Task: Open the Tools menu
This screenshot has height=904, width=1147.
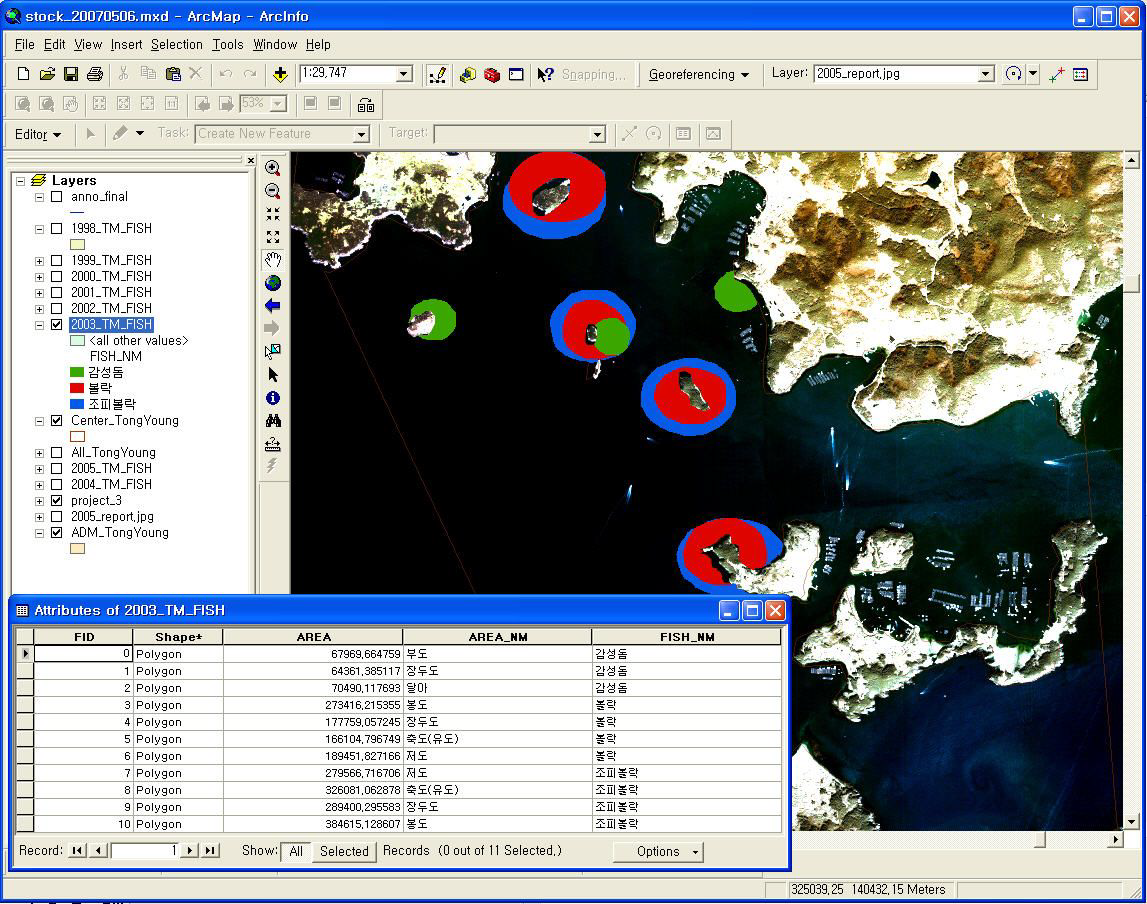Action: click(x=227, y=45)
